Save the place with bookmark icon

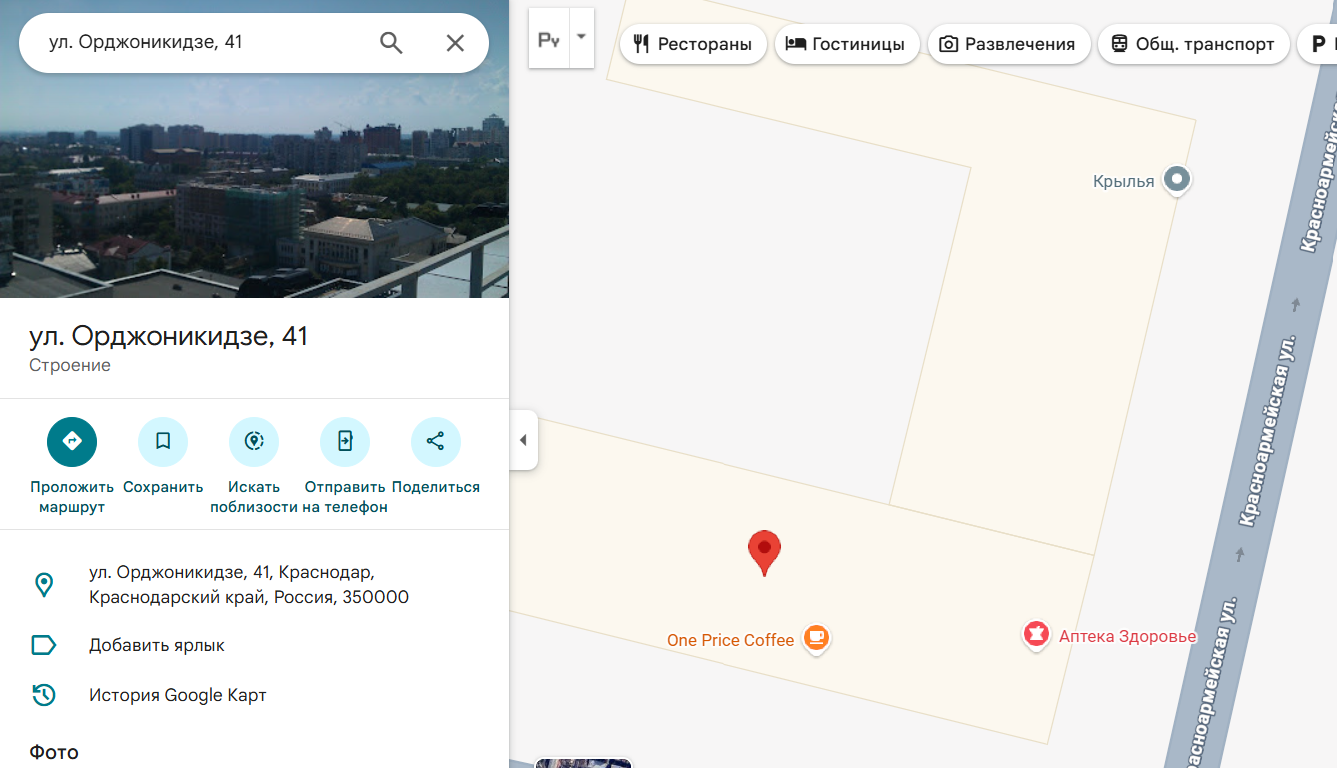coord(163,442)
